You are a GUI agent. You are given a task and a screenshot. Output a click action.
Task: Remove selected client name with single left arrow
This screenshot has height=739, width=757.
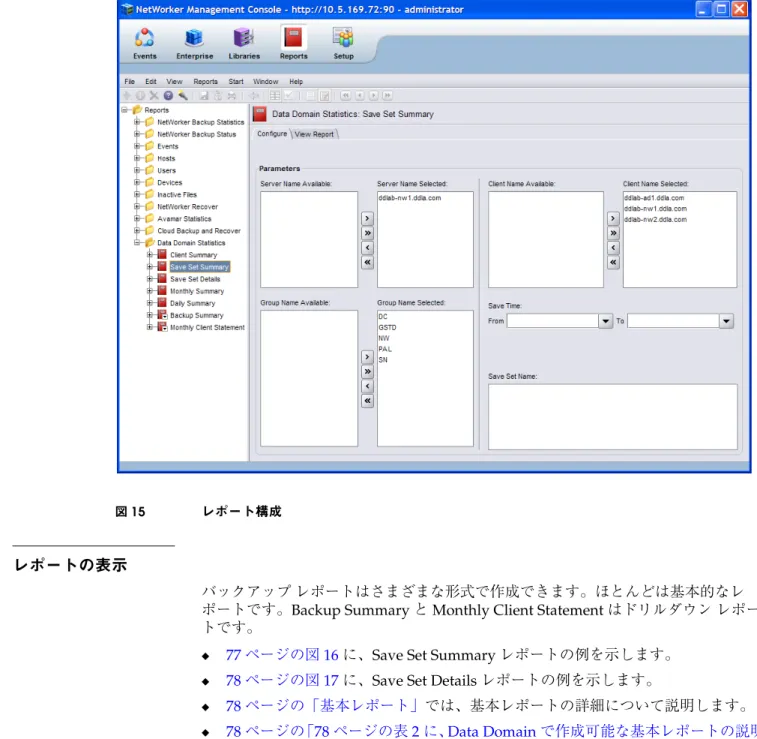tap(613, 248)
